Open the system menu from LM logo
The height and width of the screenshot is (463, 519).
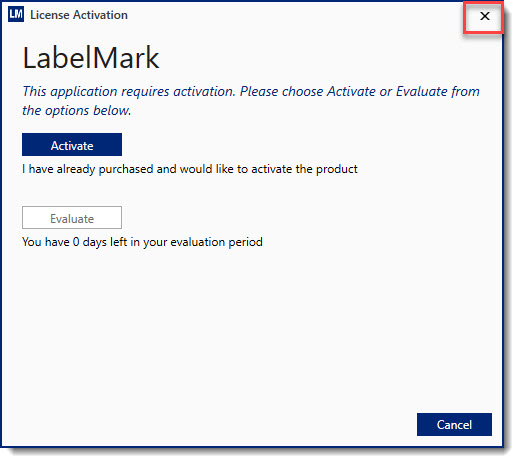(16, 15)
